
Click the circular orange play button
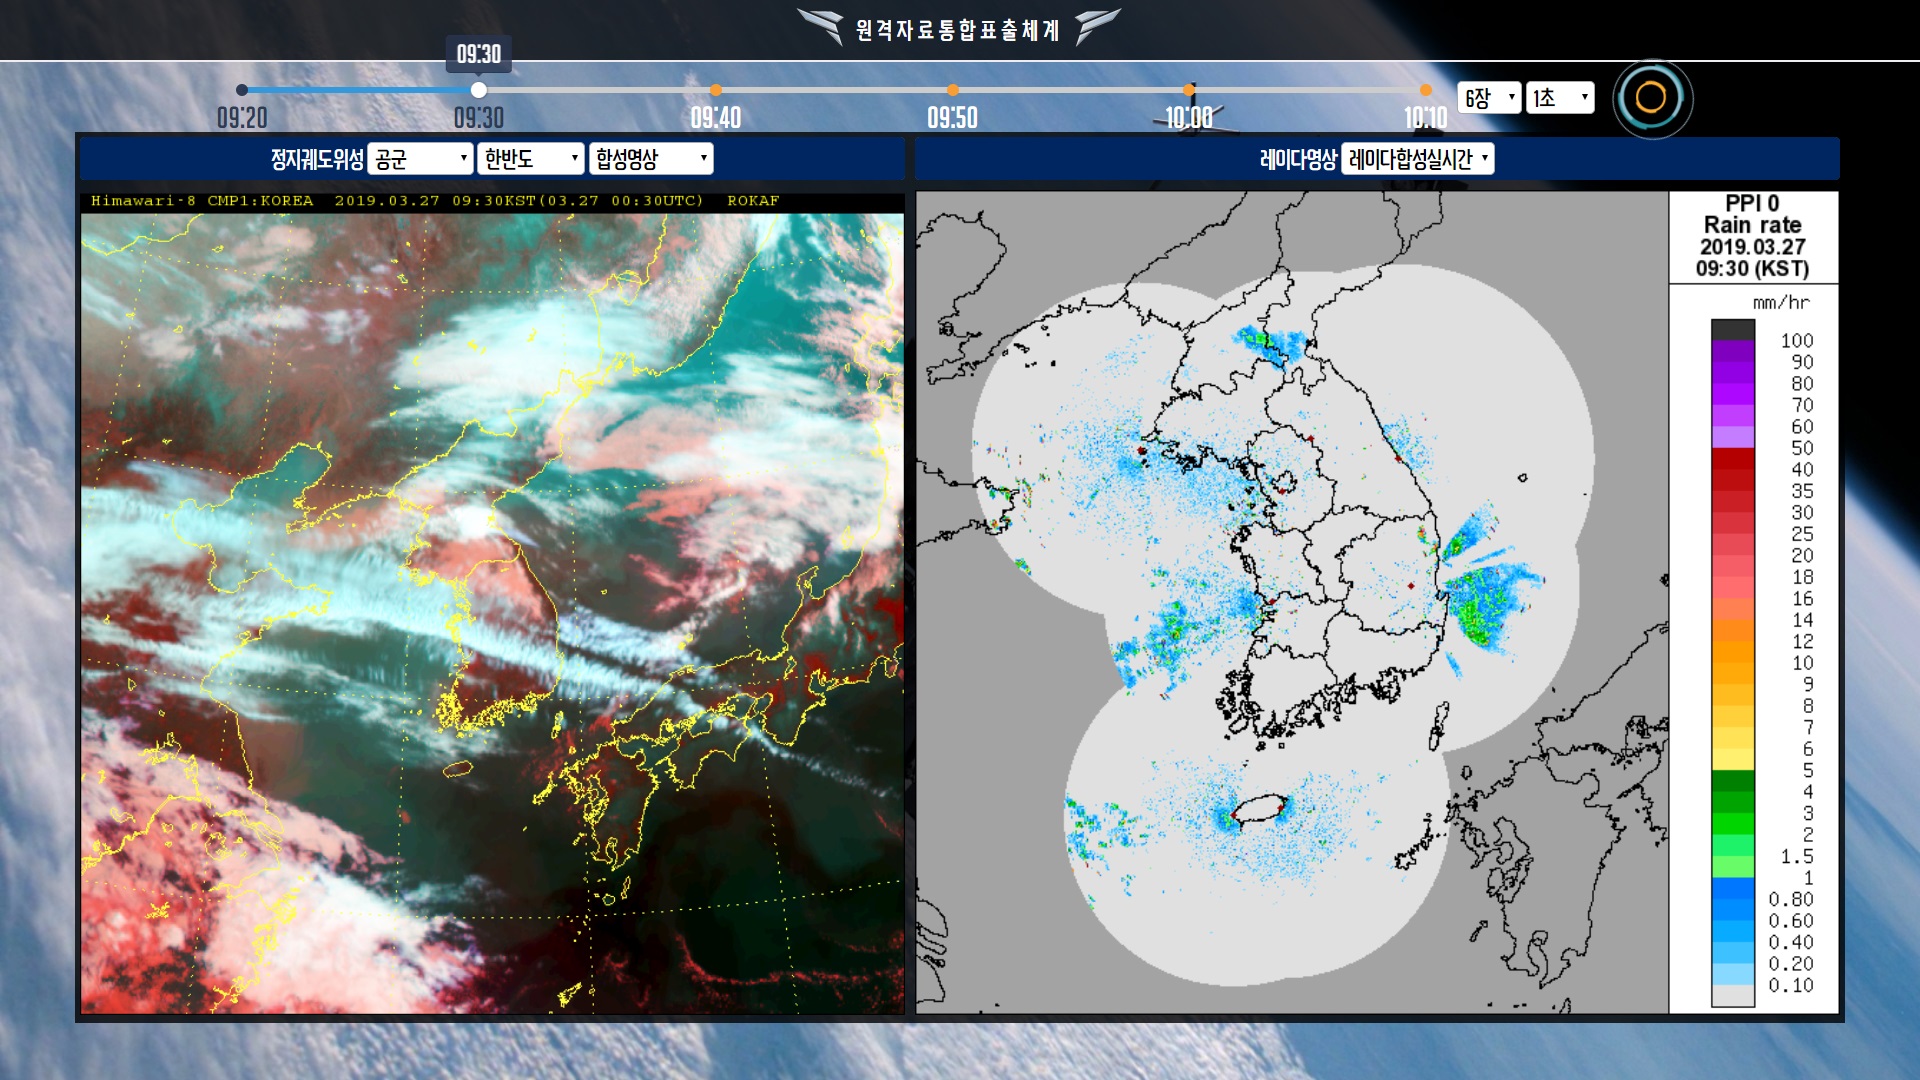[1651, 98]
